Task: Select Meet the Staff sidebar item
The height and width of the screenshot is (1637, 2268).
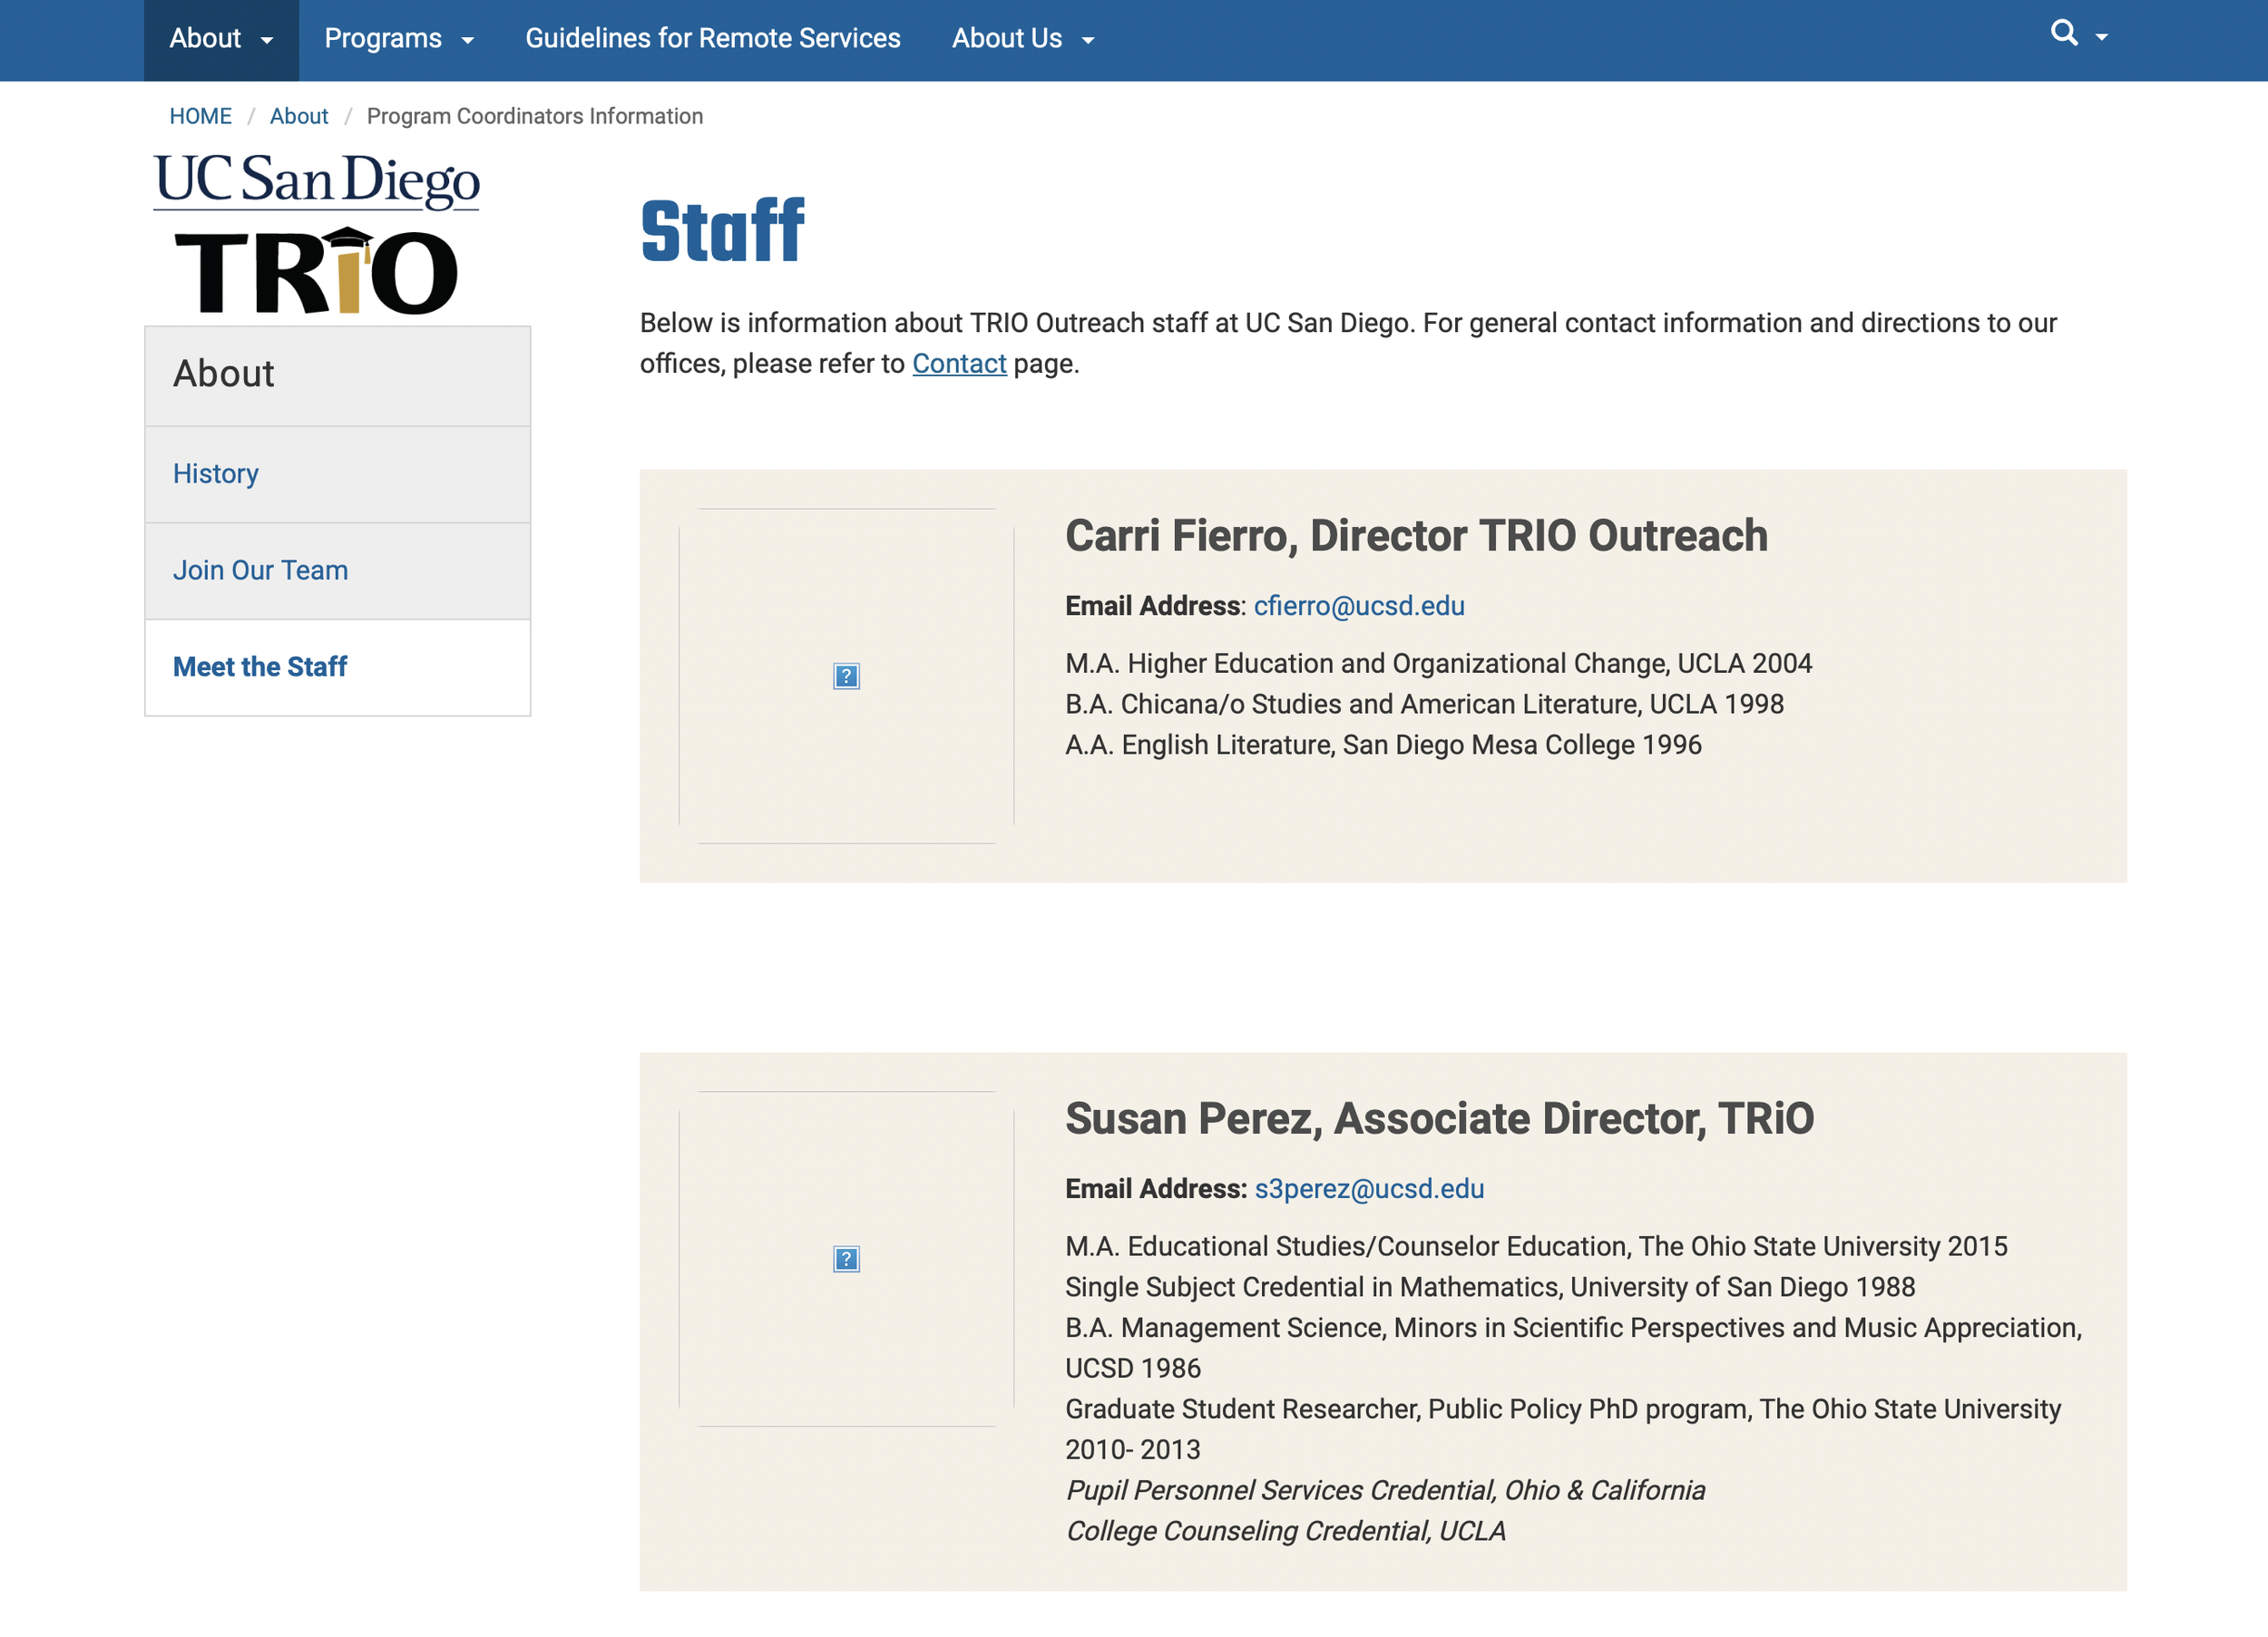Action: click(x=260, y=667)
